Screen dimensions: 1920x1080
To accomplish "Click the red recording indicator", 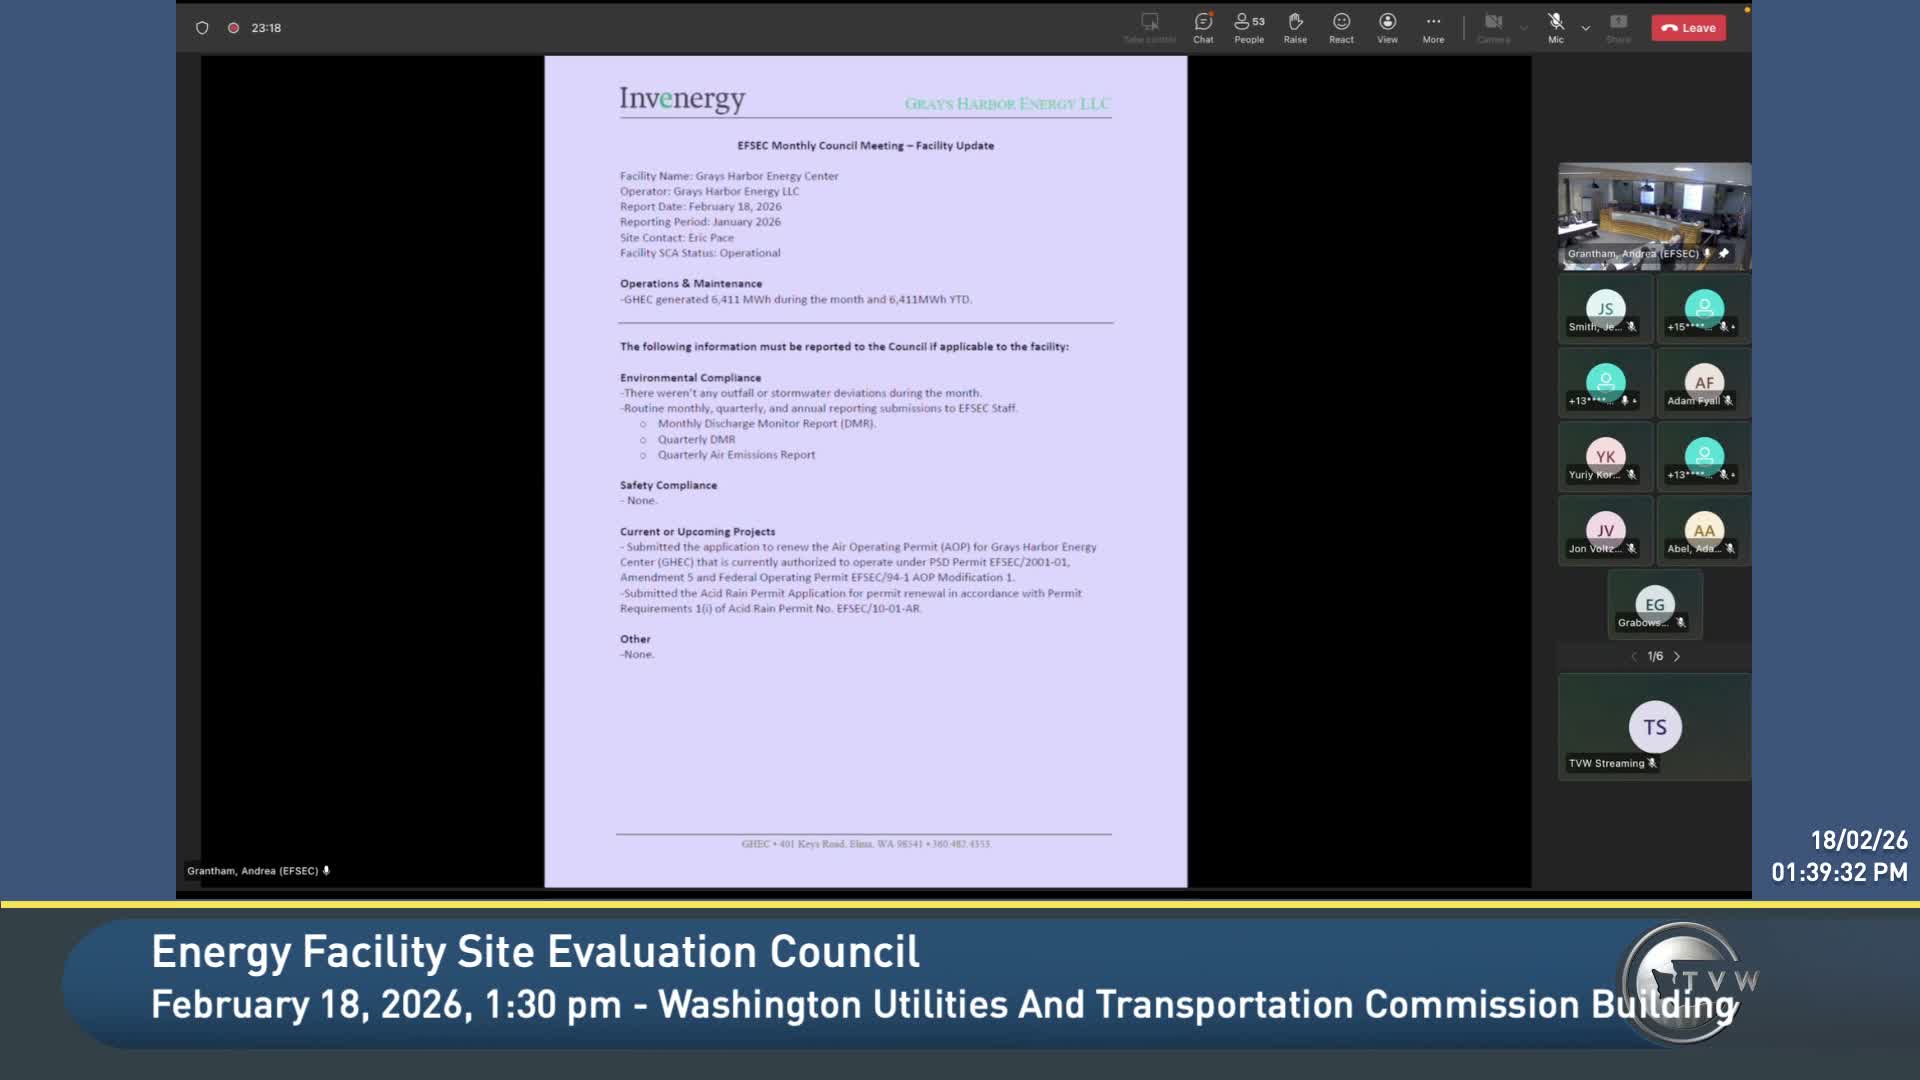I will [x=233, y=28].
